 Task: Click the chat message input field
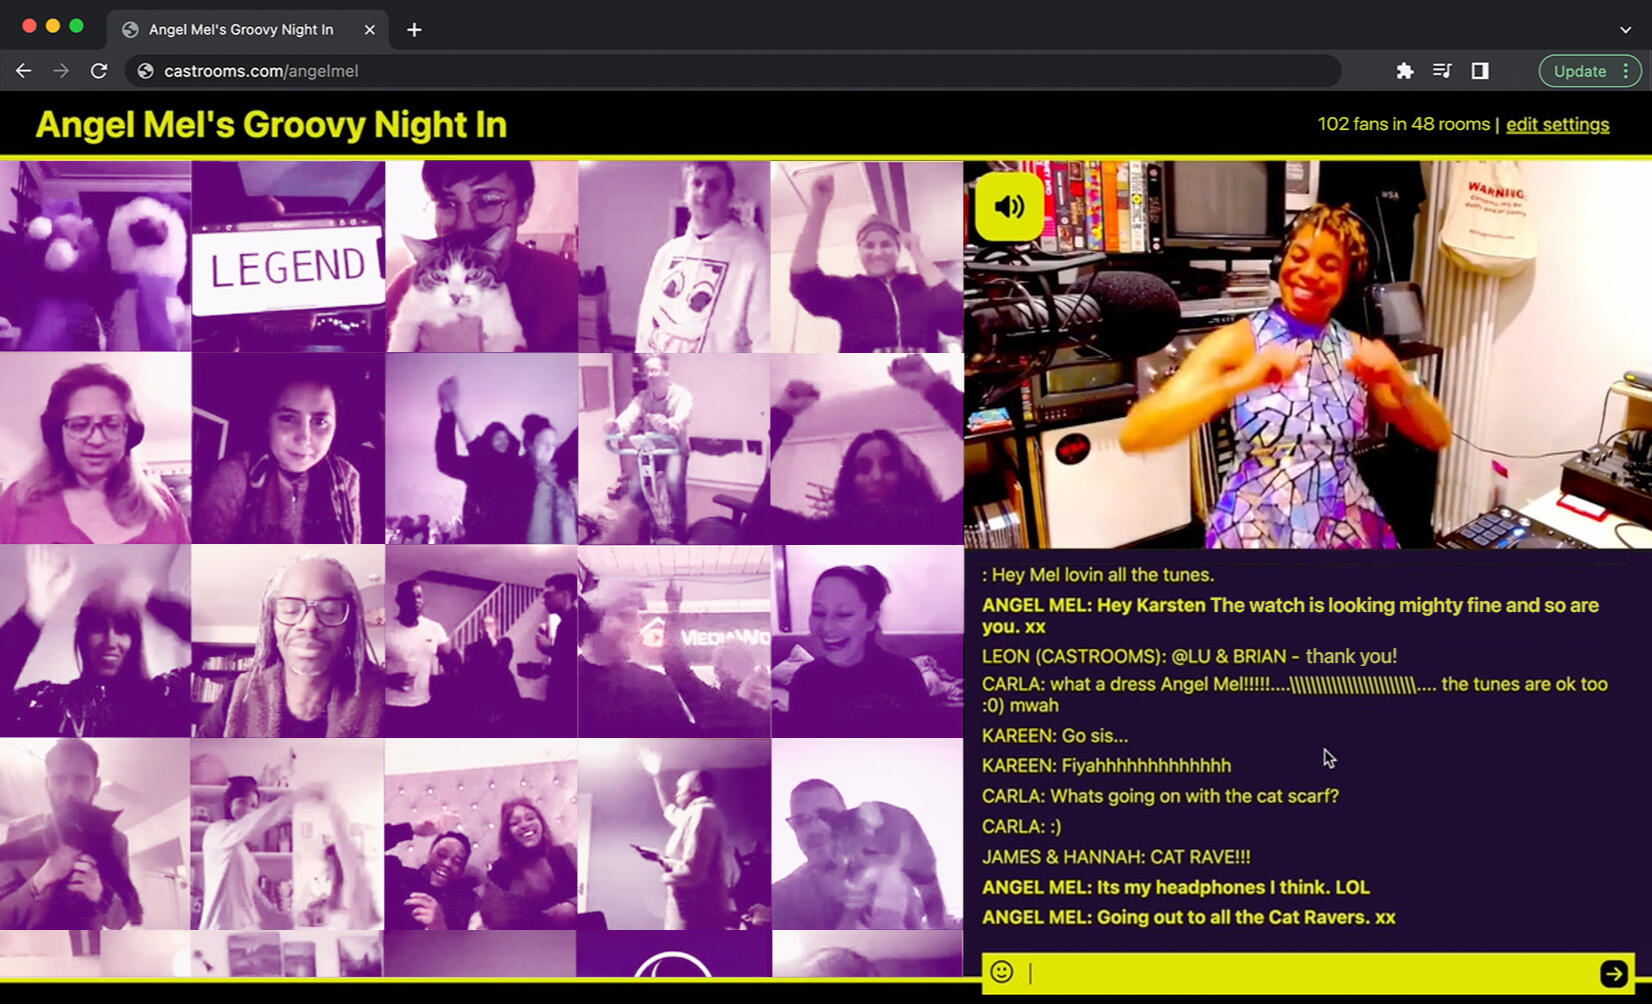(x=1309, y=973)
